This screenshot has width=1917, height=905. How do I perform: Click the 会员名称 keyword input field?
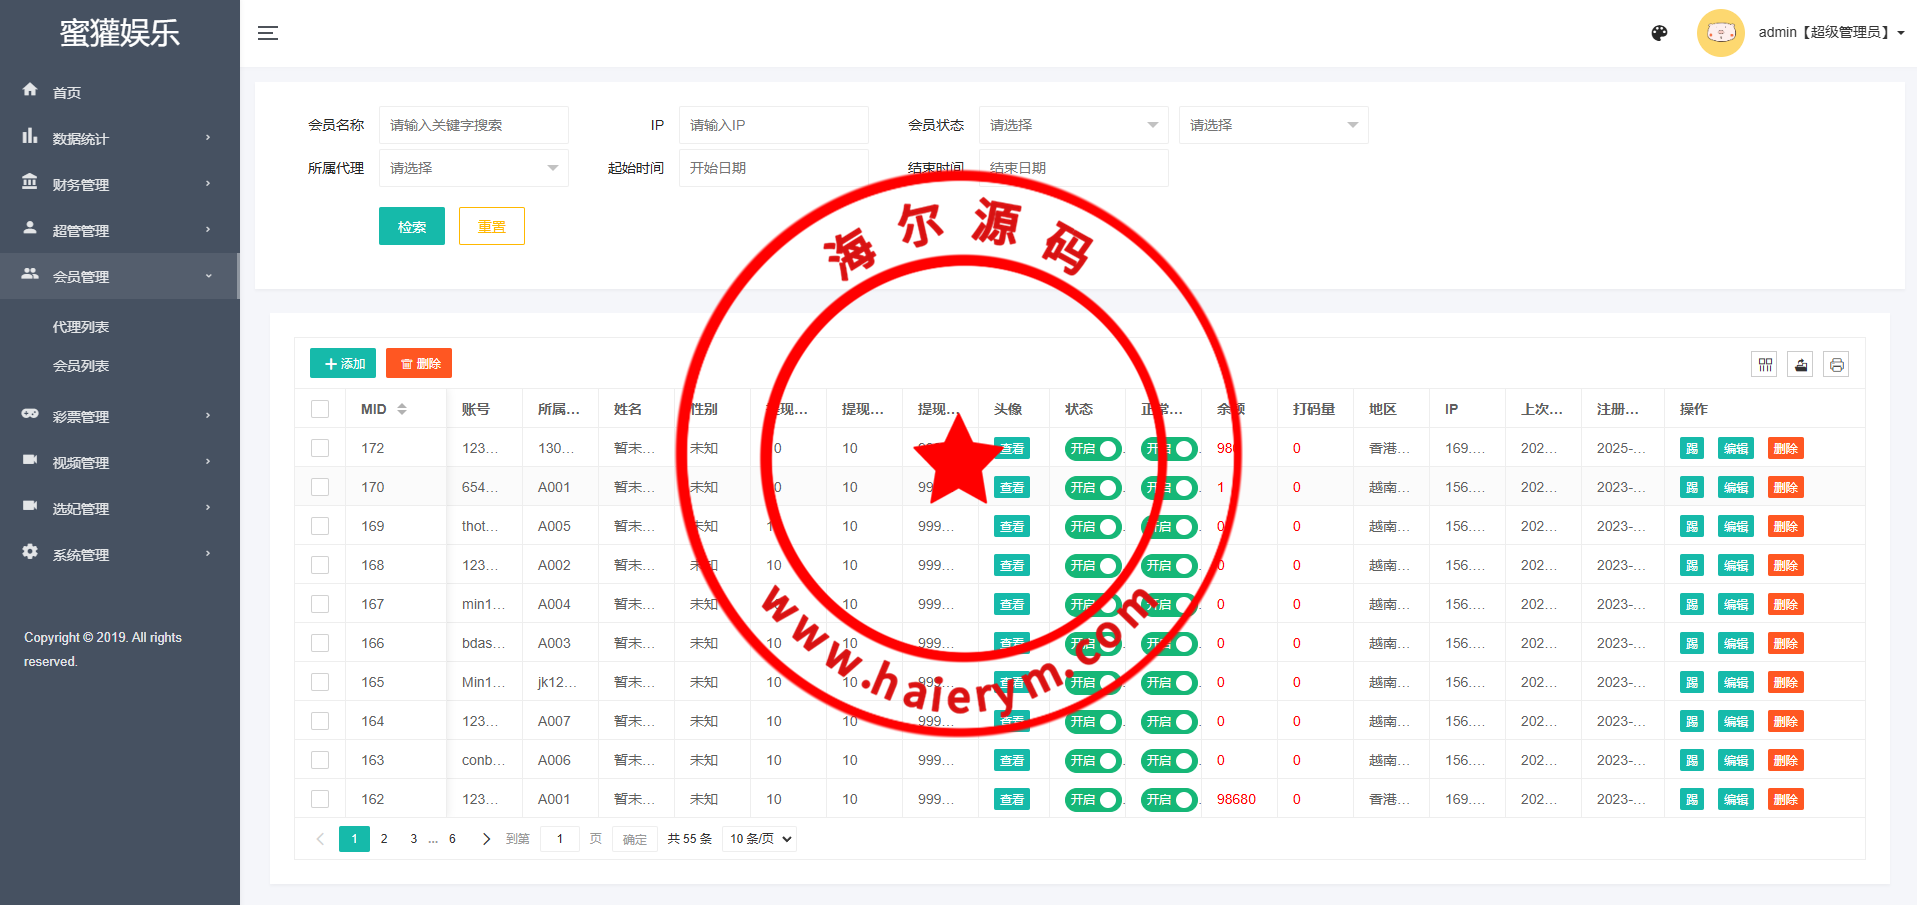[473, 125]
